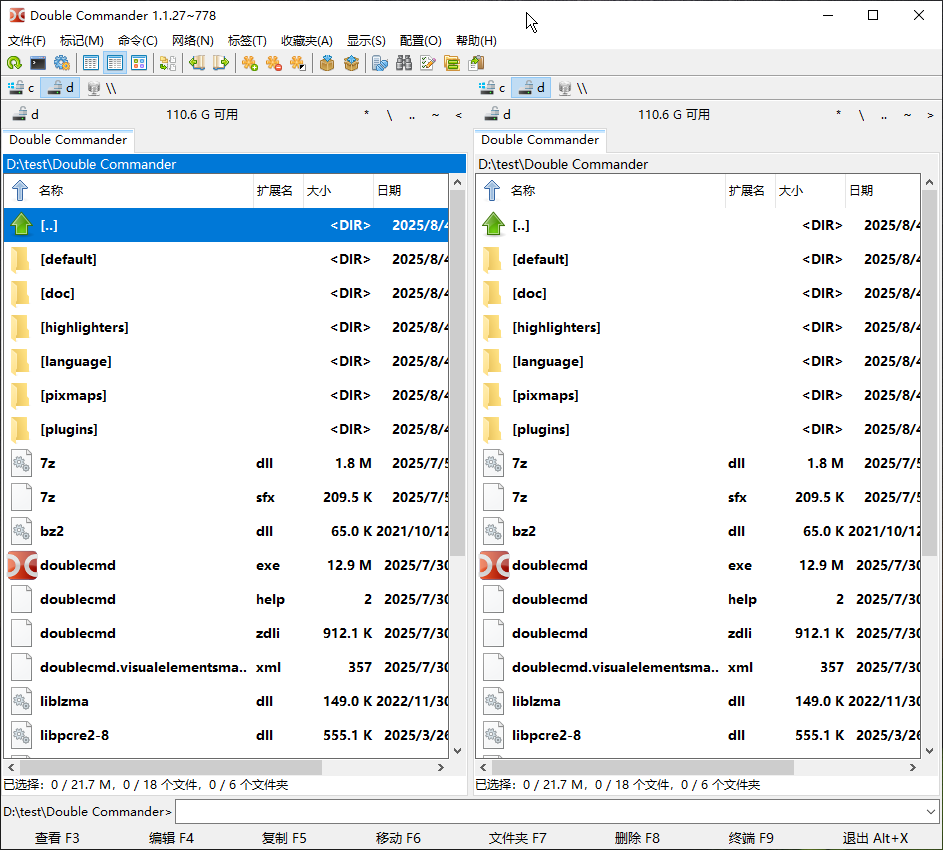Click right panel vertical scrollbar thumb

[x=929, y=373]
